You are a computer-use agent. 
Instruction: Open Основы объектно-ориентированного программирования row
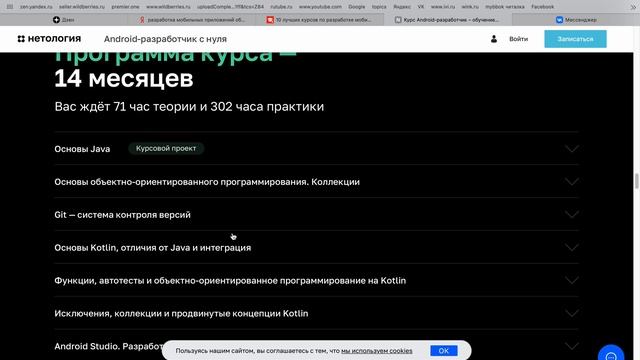[x=316, y=182]
